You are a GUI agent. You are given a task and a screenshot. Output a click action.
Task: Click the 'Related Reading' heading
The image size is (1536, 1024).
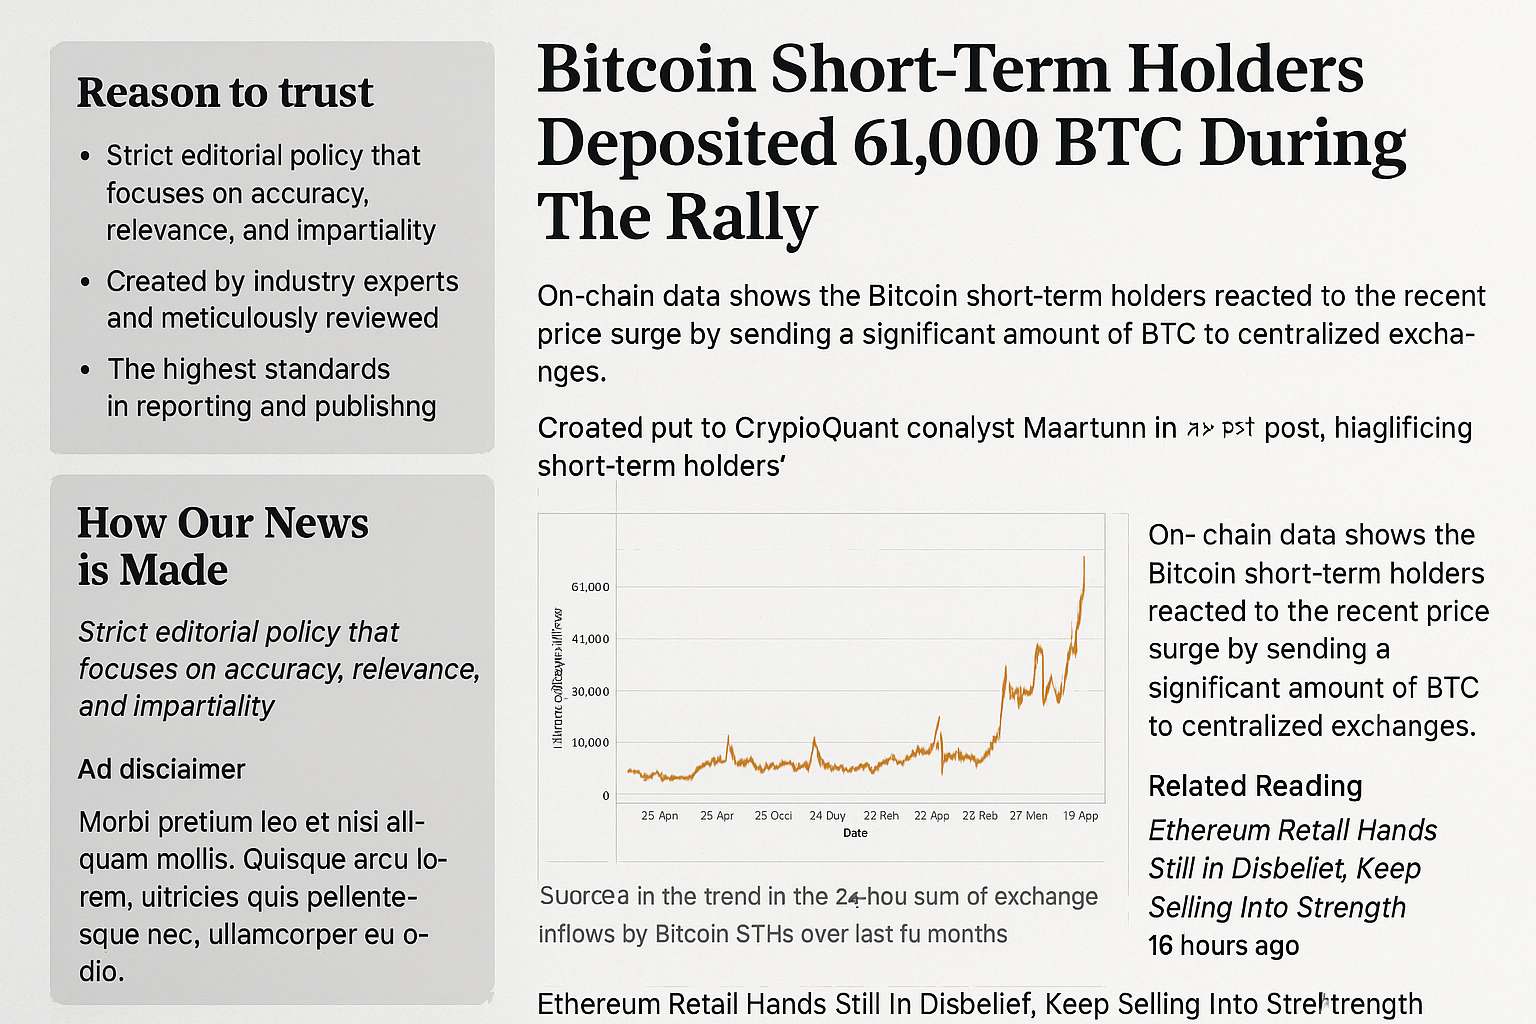click(1255, 786)
